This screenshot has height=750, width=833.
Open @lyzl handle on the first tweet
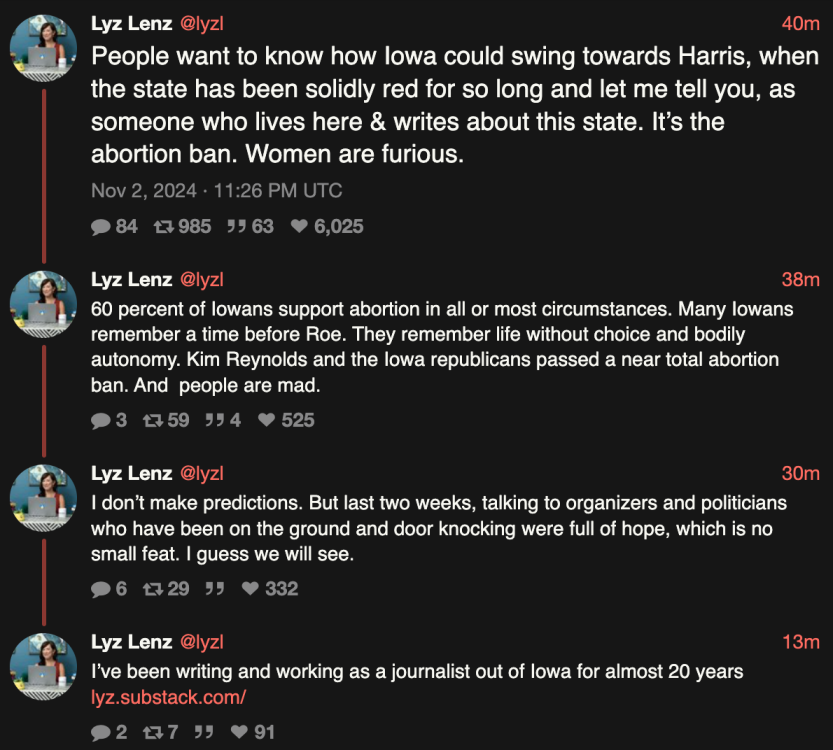coord(201,23)
